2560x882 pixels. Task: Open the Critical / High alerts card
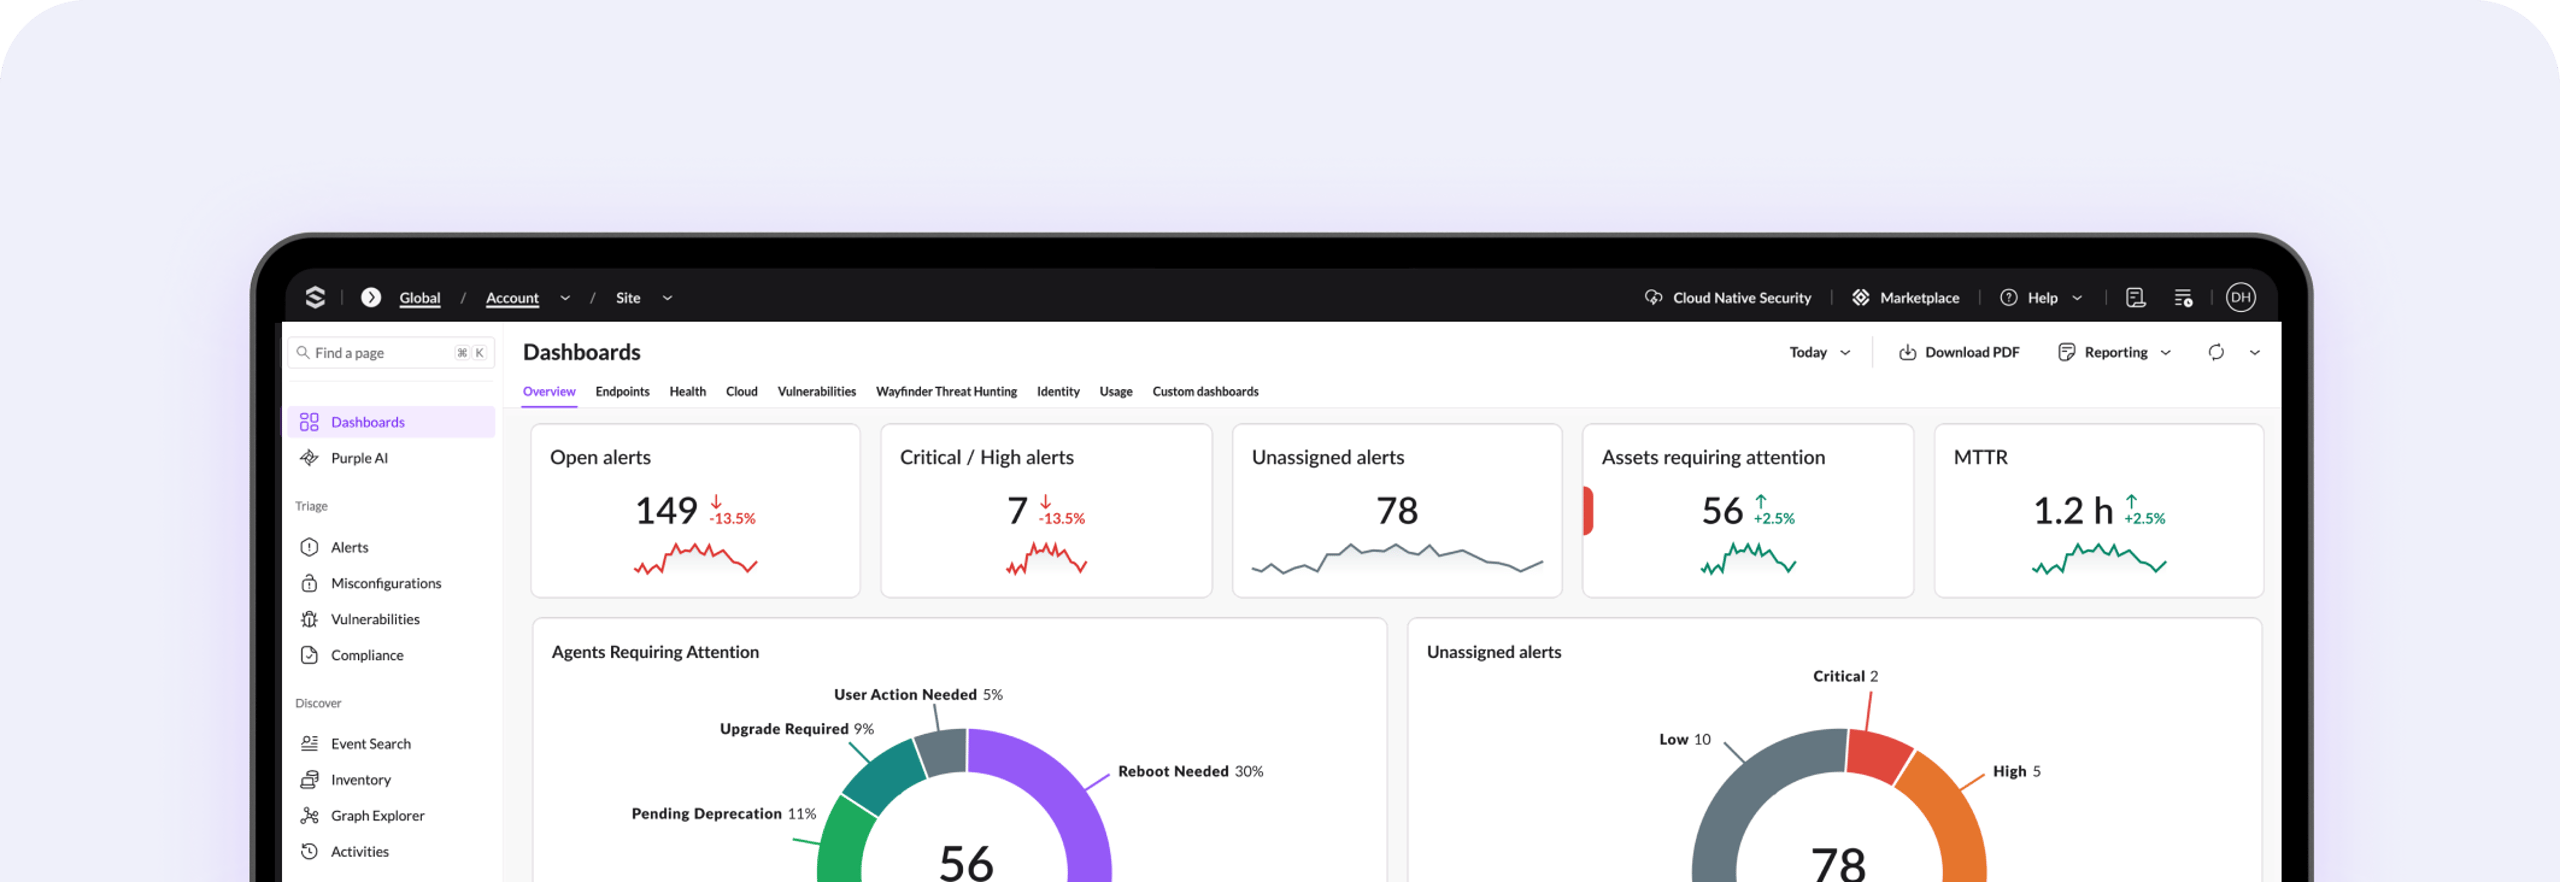point(1046,510)
